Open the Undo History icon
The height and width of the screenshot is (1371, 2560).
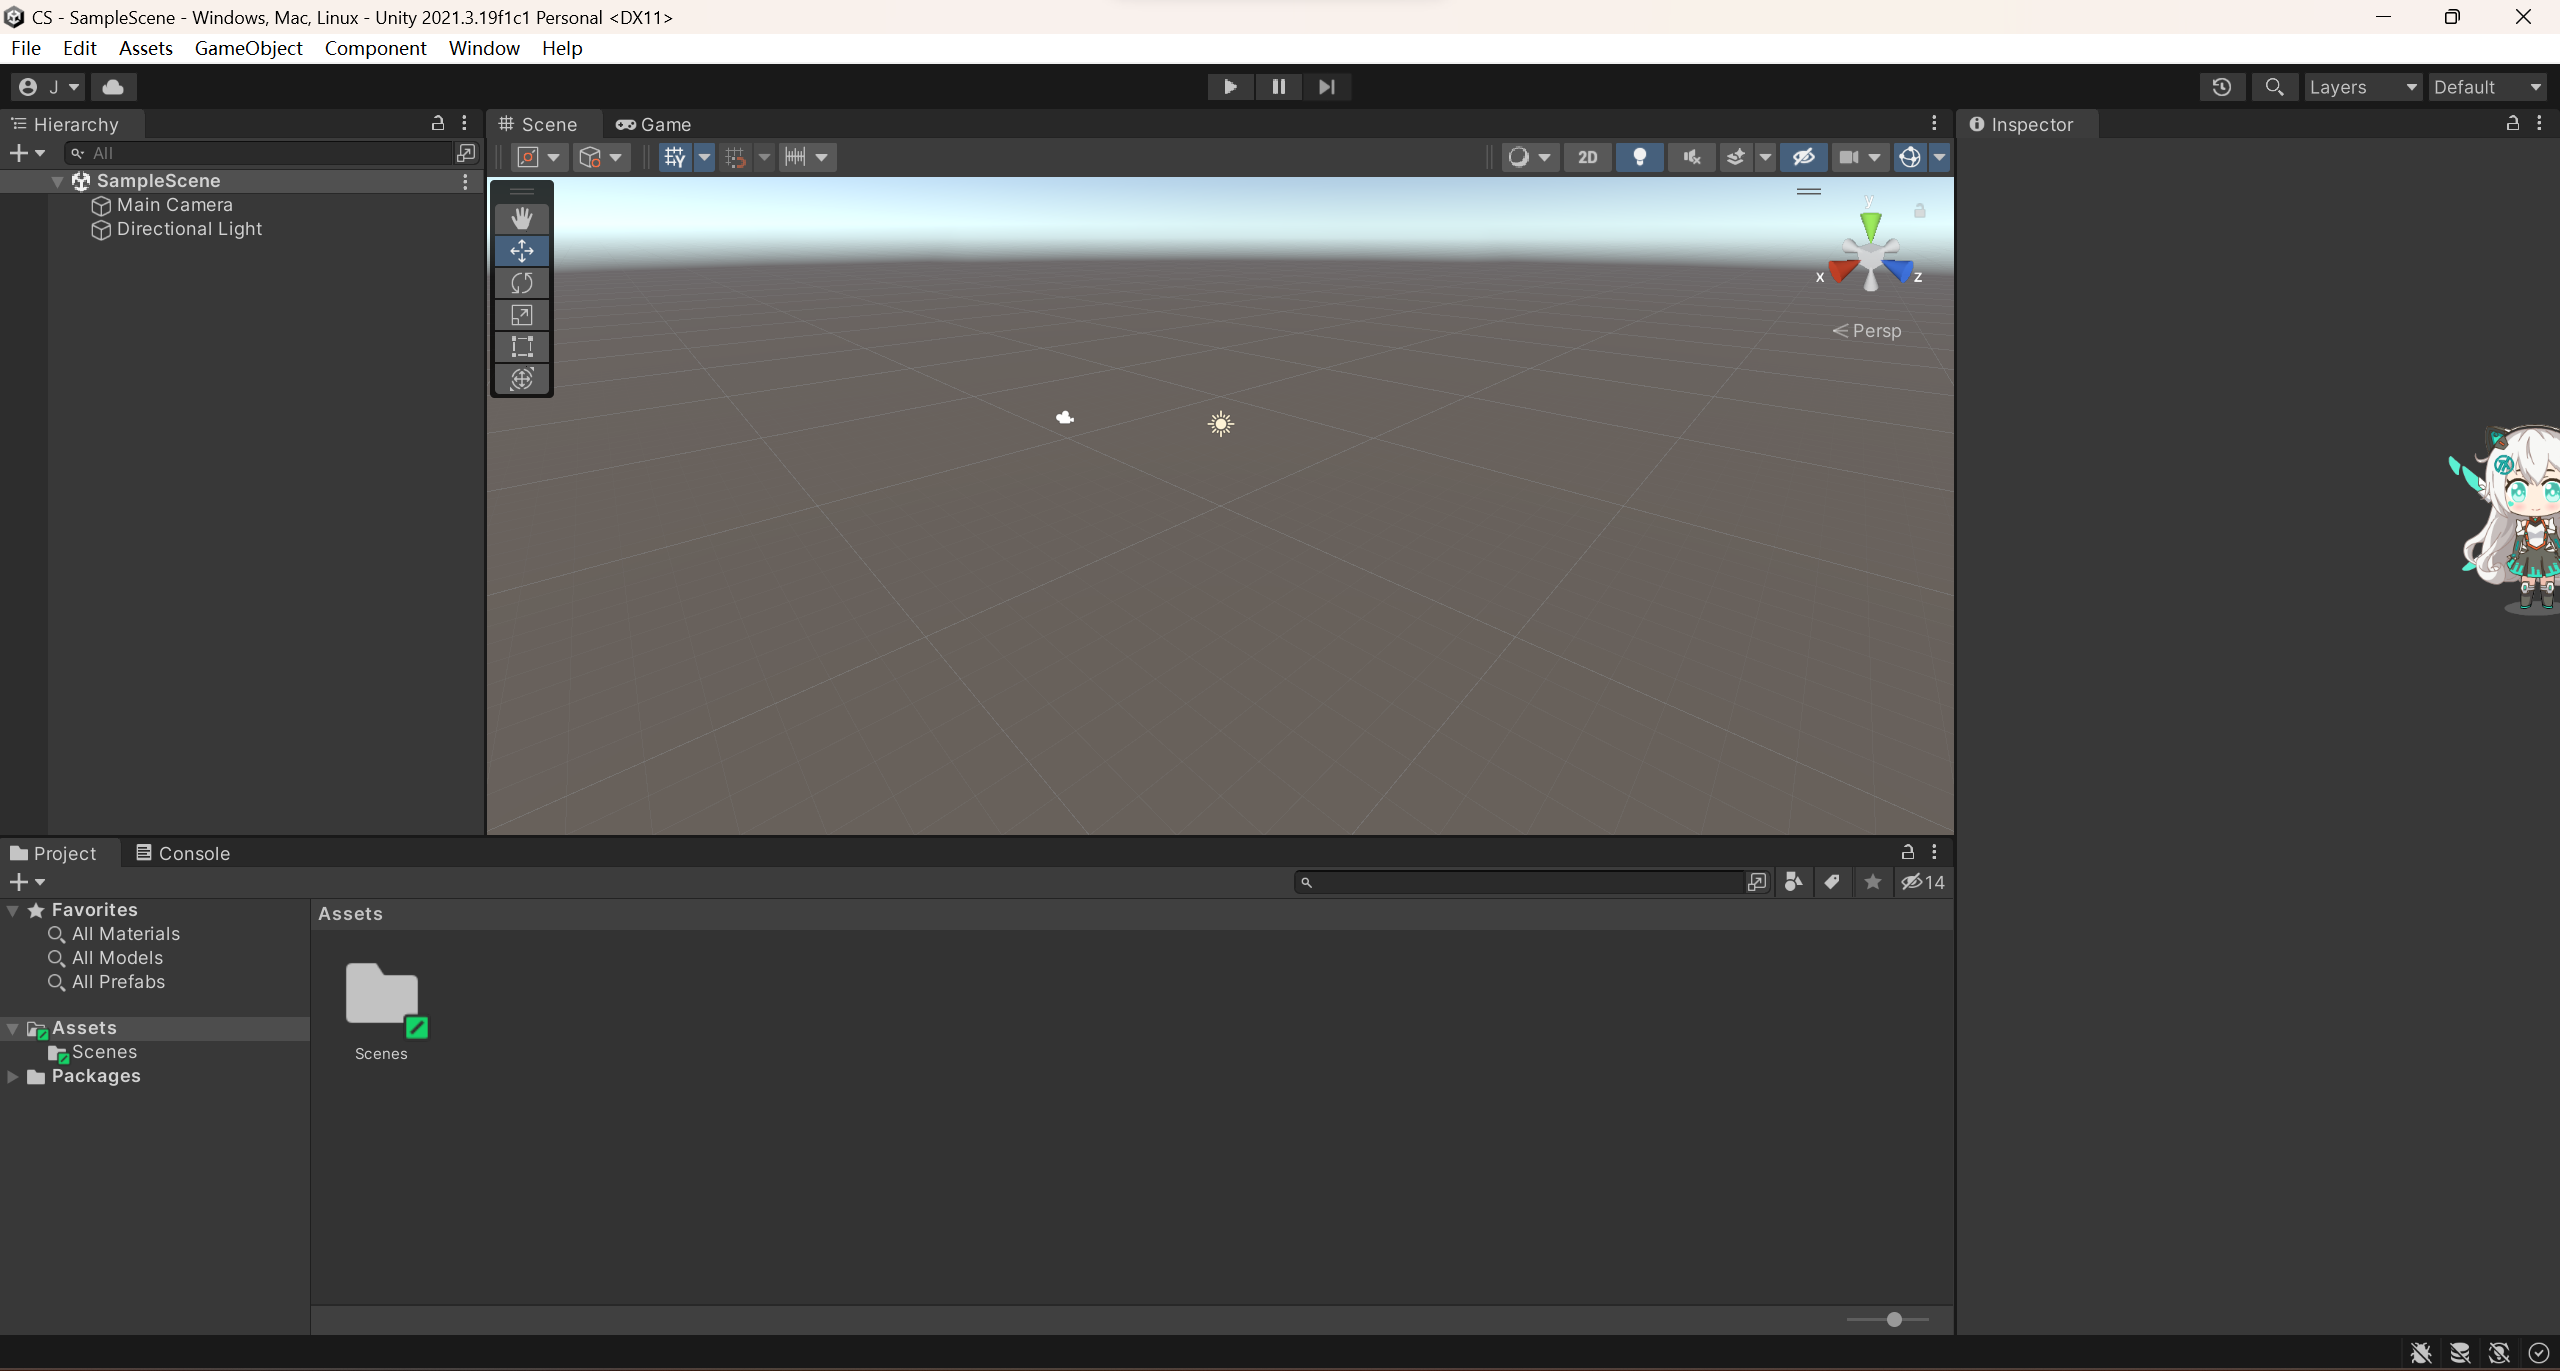click(2222, 87)
